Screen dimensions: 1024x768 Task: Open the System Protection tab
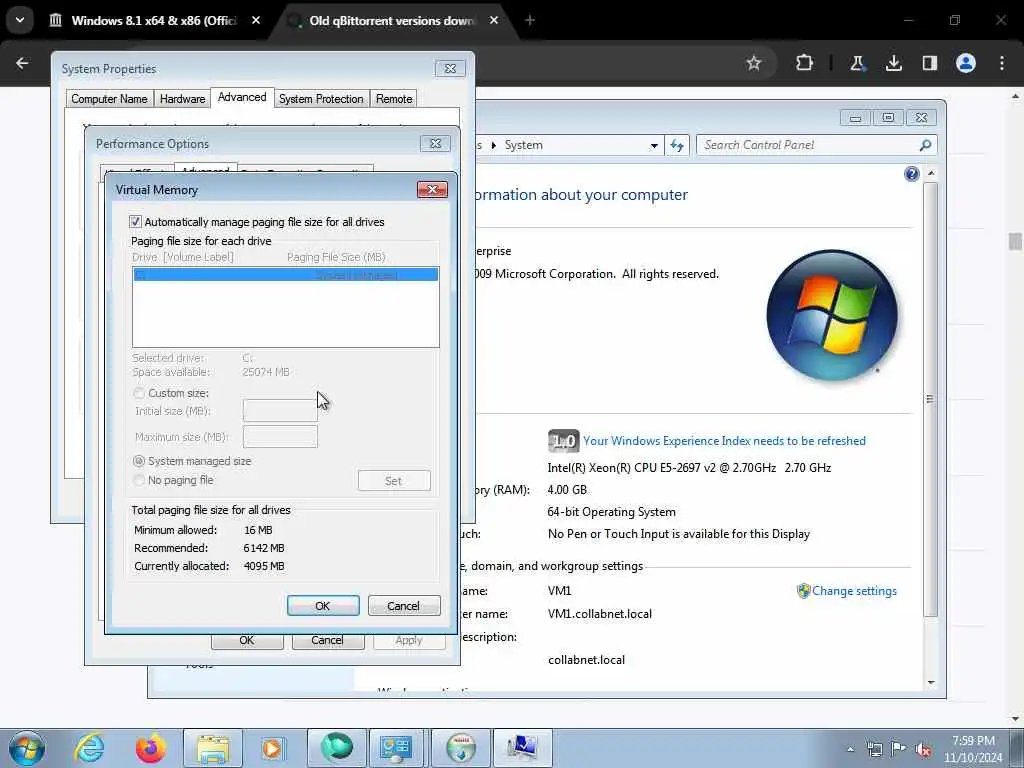point(321,99)
